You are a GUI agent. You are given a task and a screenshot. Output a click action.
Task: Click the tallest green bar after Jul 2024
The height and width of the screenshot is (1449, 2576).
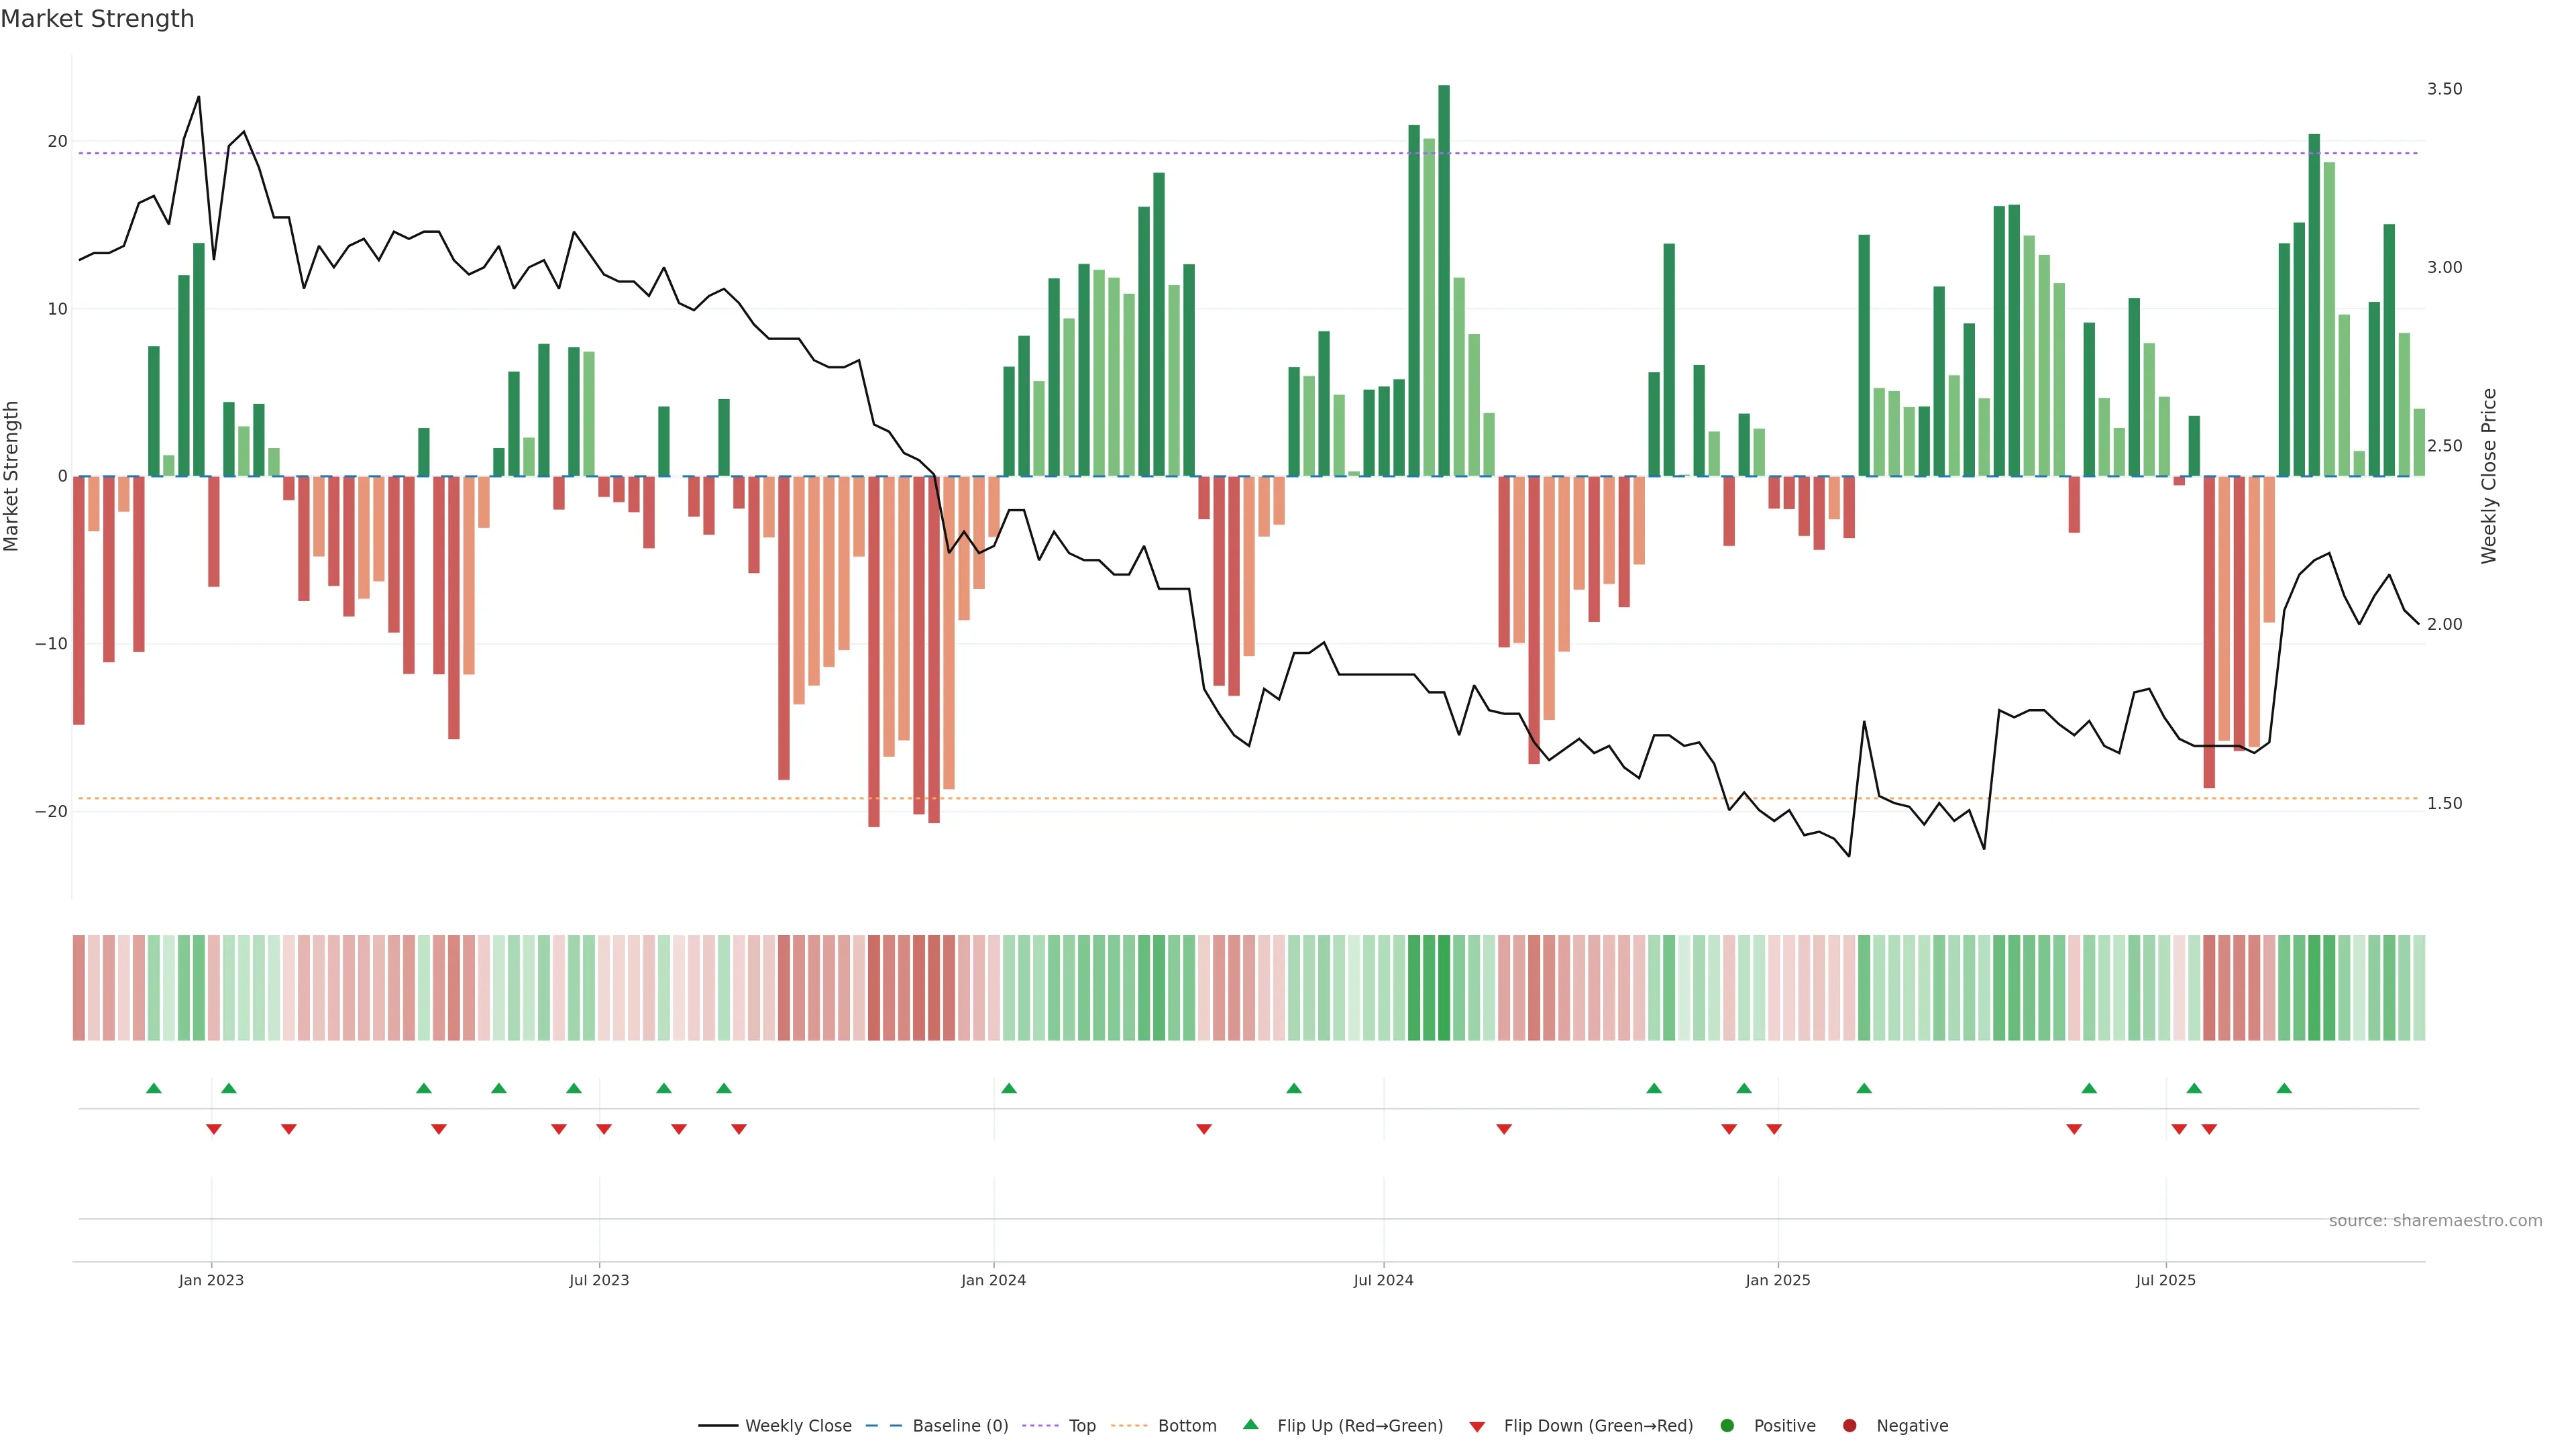coord(1444,280)
